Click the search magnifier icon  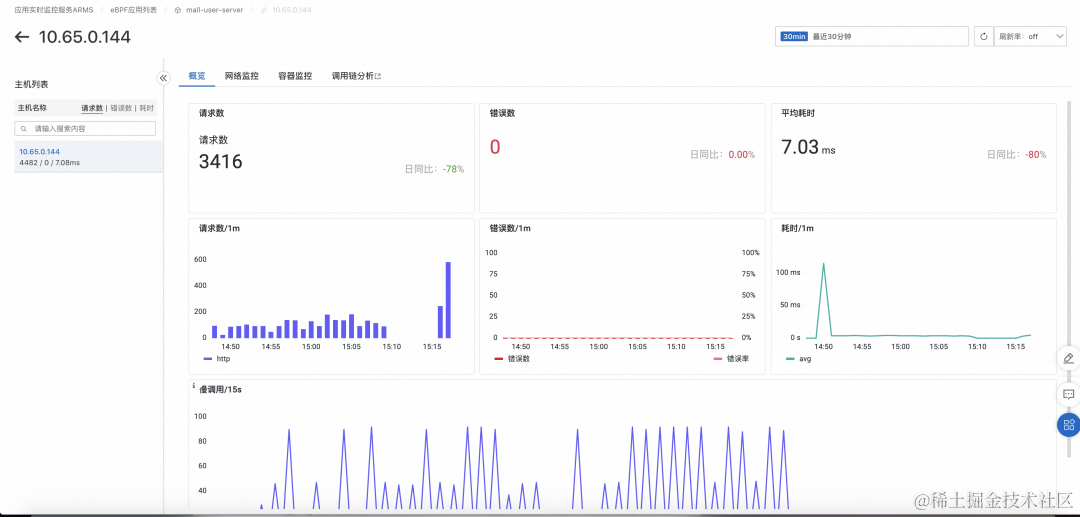pyautogui.click(x=25, y=129)
